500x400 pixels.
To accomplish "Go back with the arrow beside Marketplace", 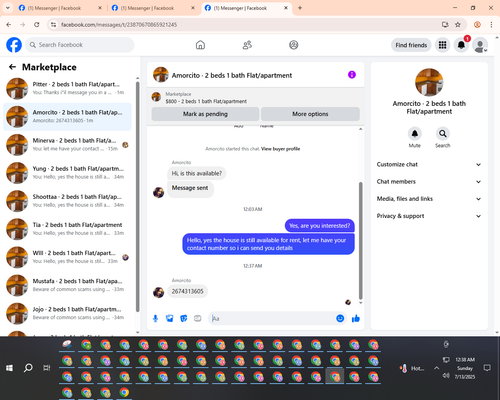I will coord(12,67).
